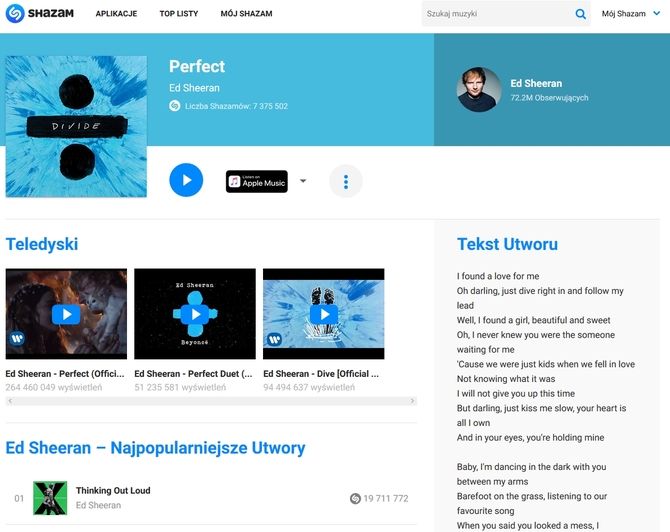Expand the streaming options arrow beside Apple Music
The height and width of the screenshot is (532, 670).
(303, 181)
